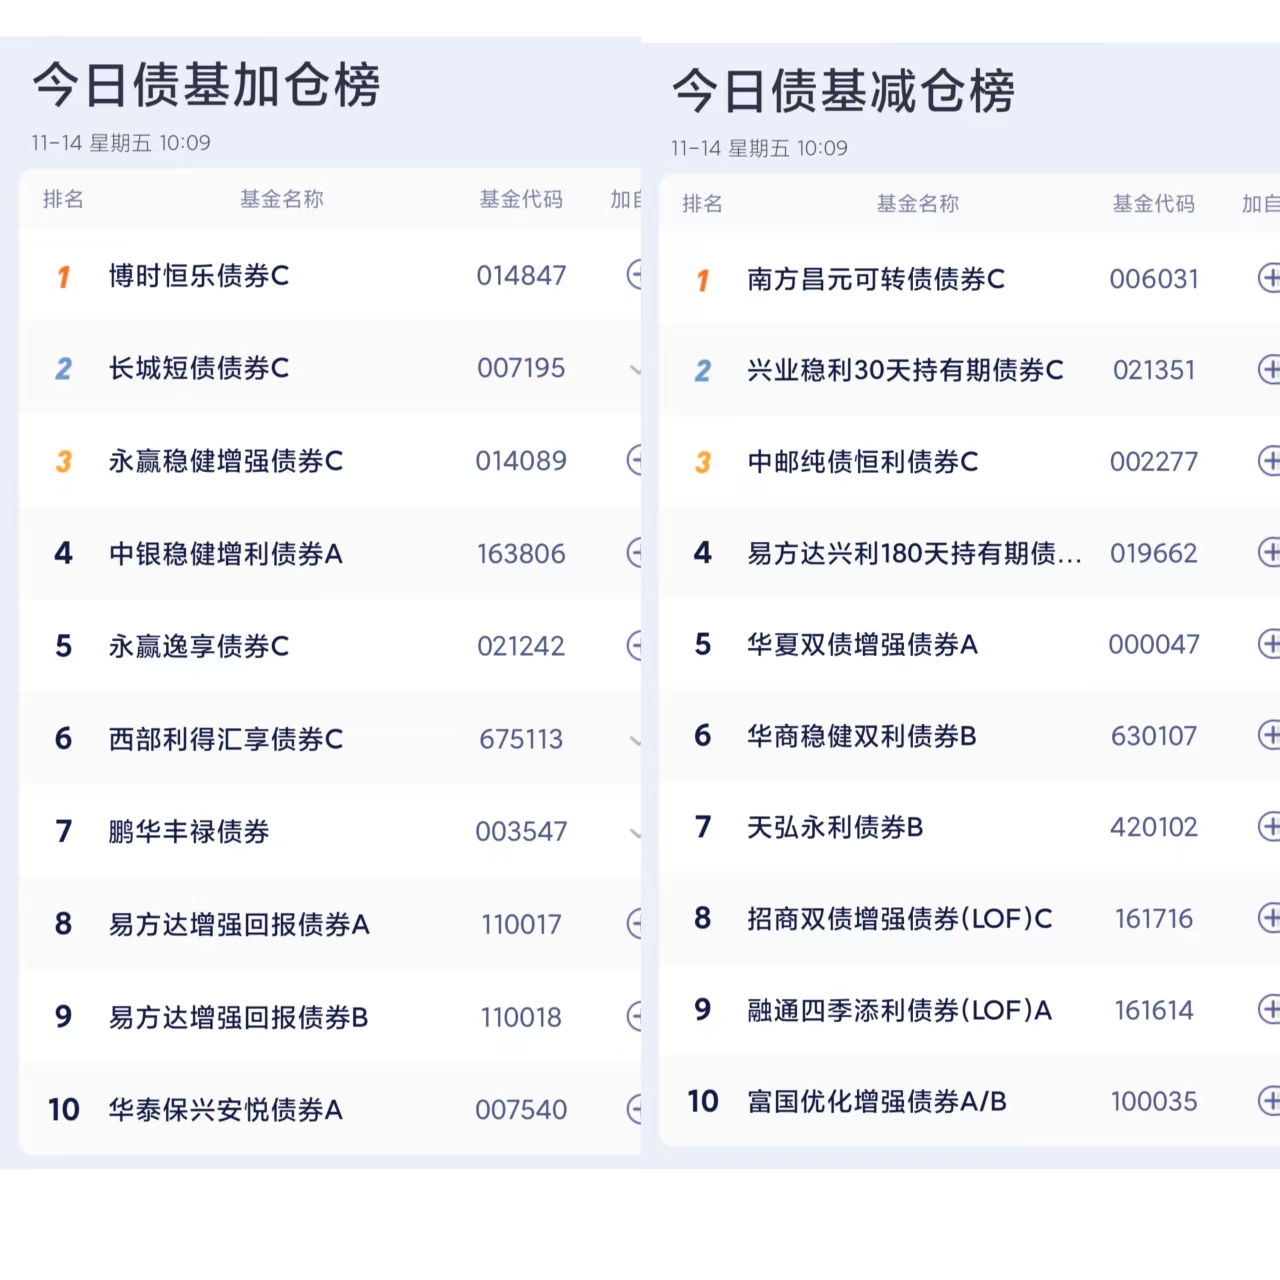Click 基金名称 header in 加仓榜 table
The width and height of the screenshot is (1280, 1280).
coord(281,199)
